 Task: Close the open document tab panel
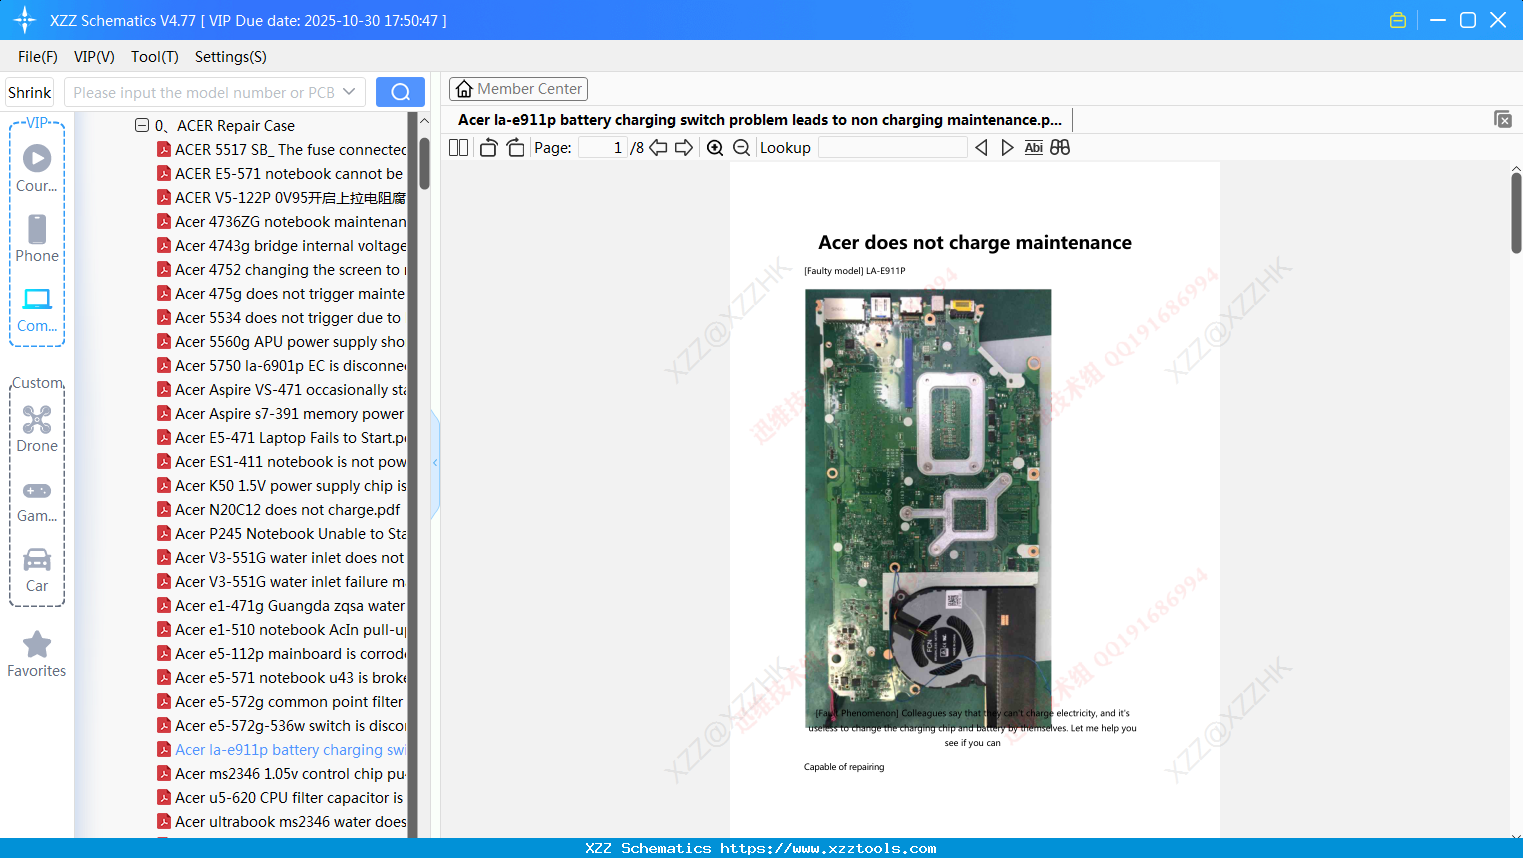click(1502, 119)
